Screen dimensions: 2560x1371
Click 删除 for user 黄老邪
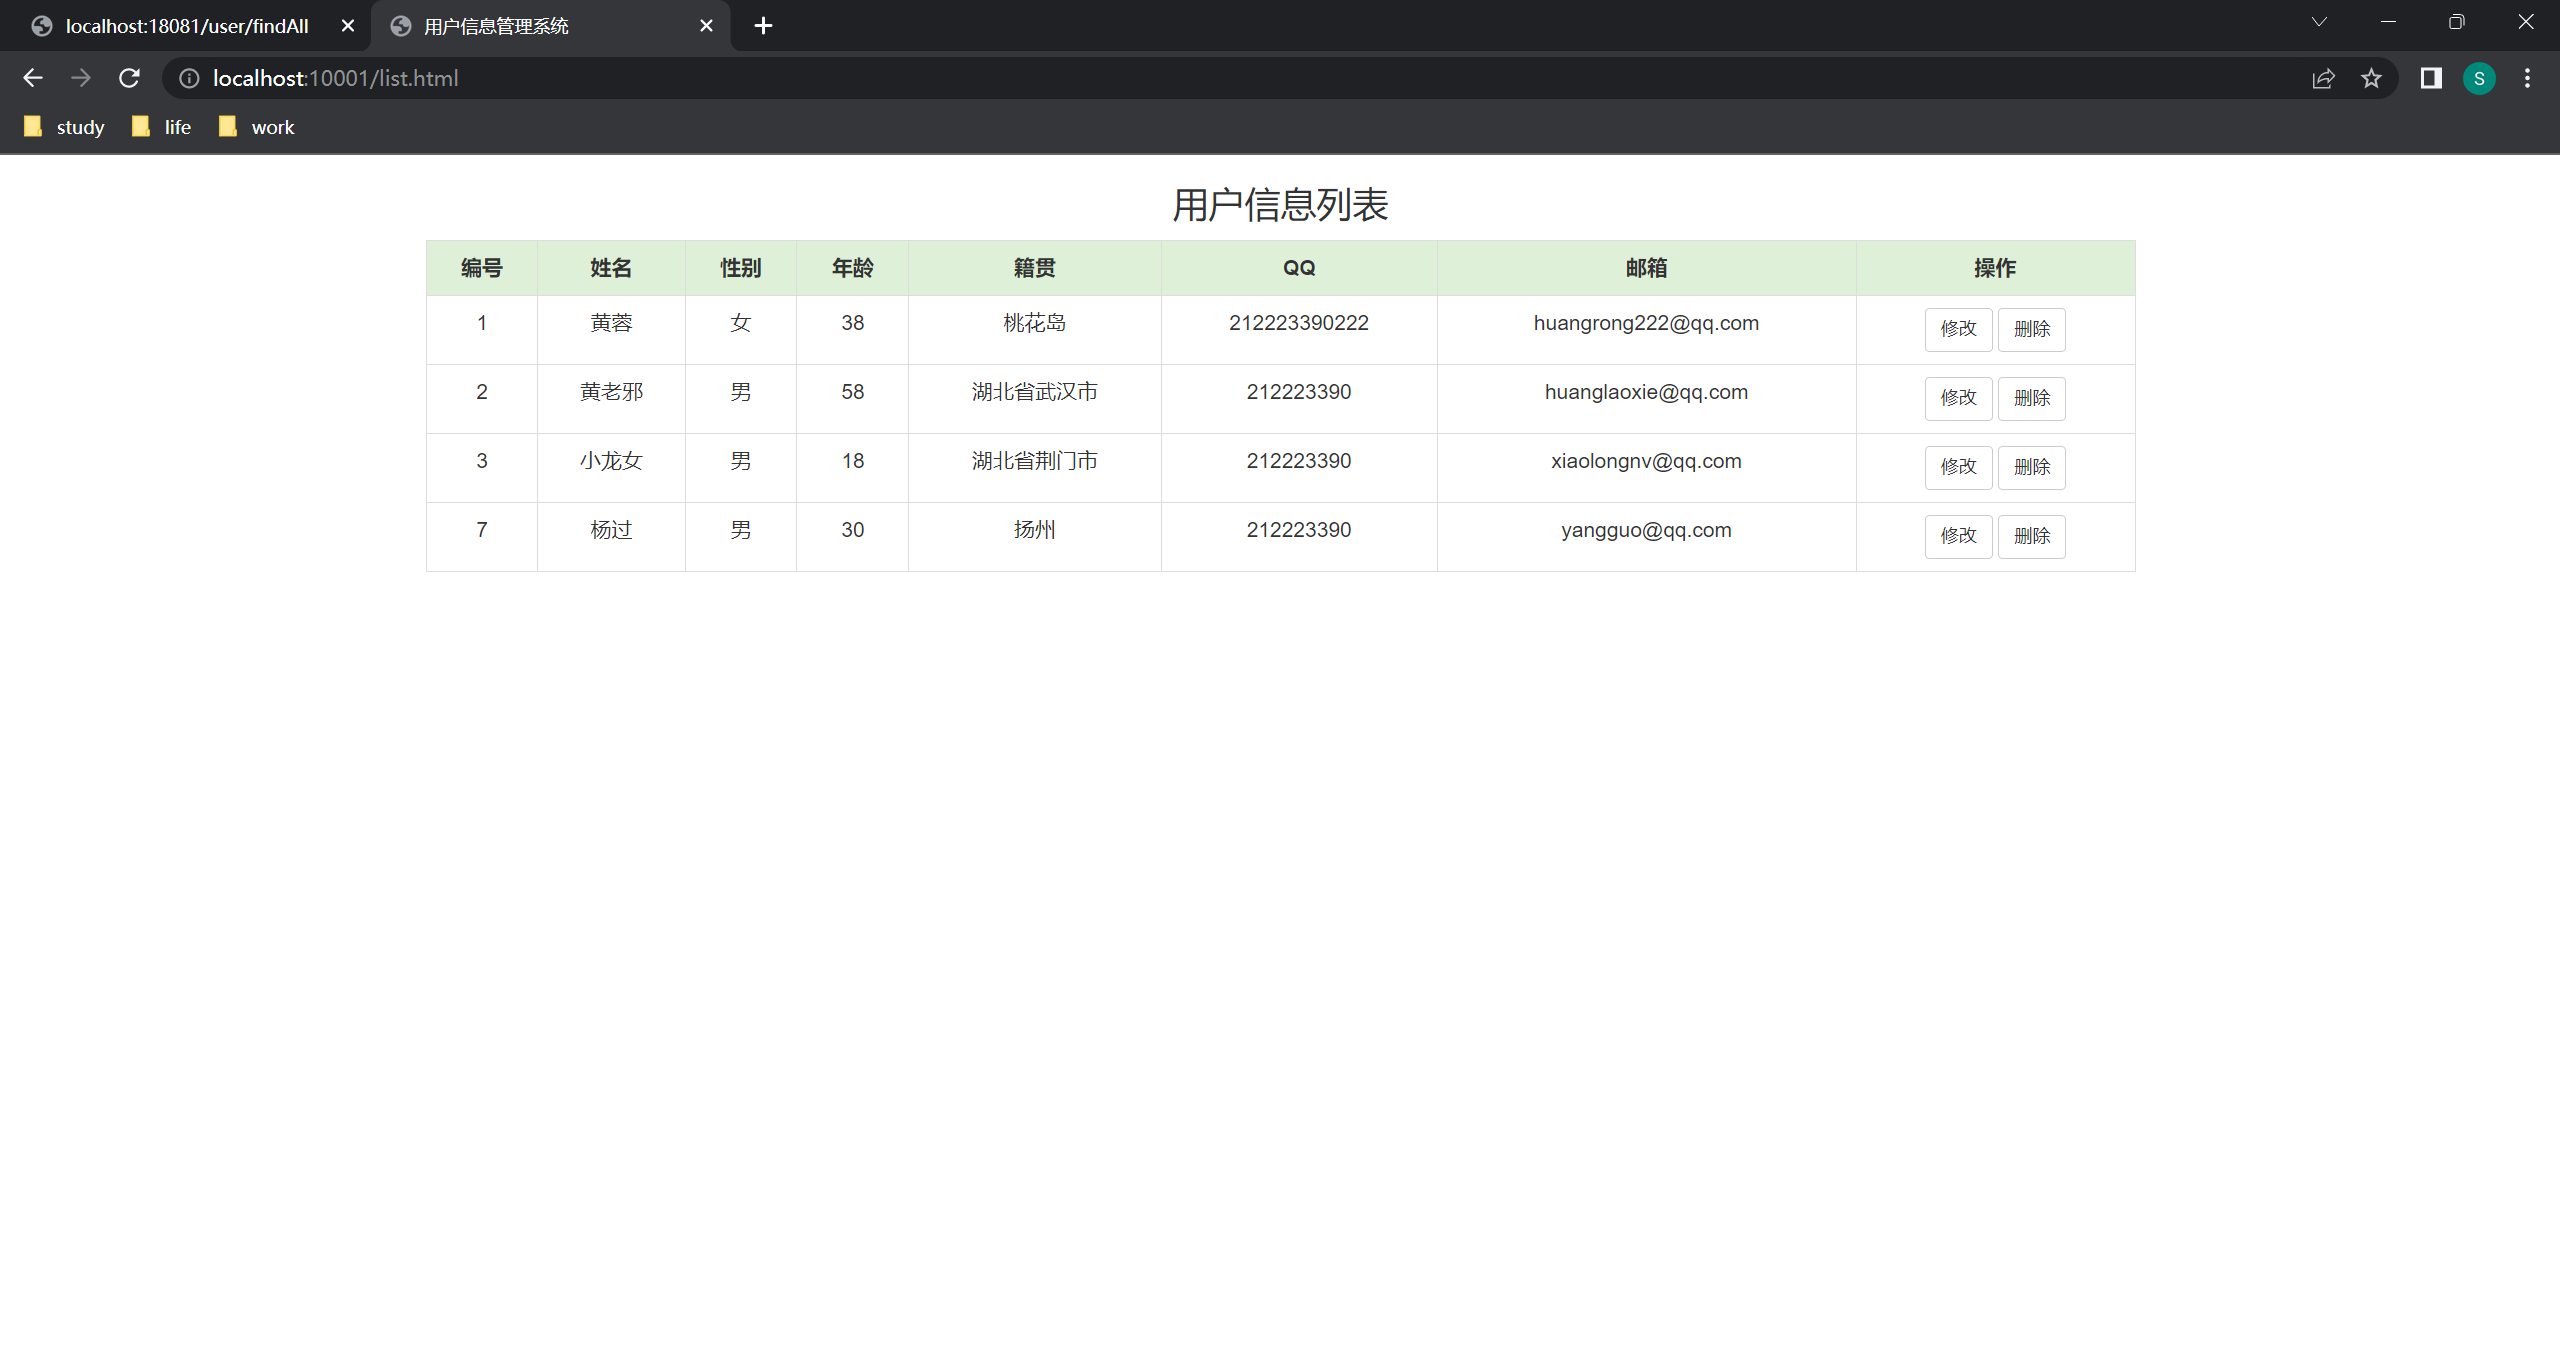click(x=2031, y=398)
